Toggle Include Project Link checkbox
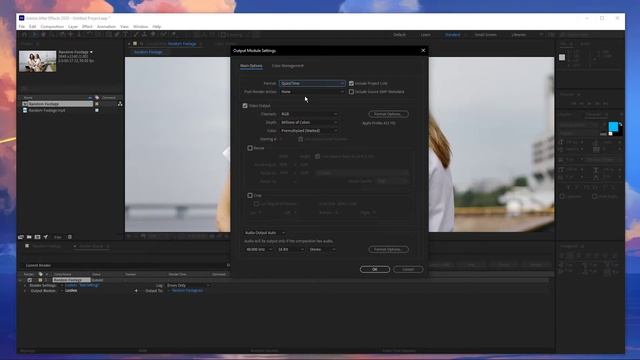 (x=351, y=83)
